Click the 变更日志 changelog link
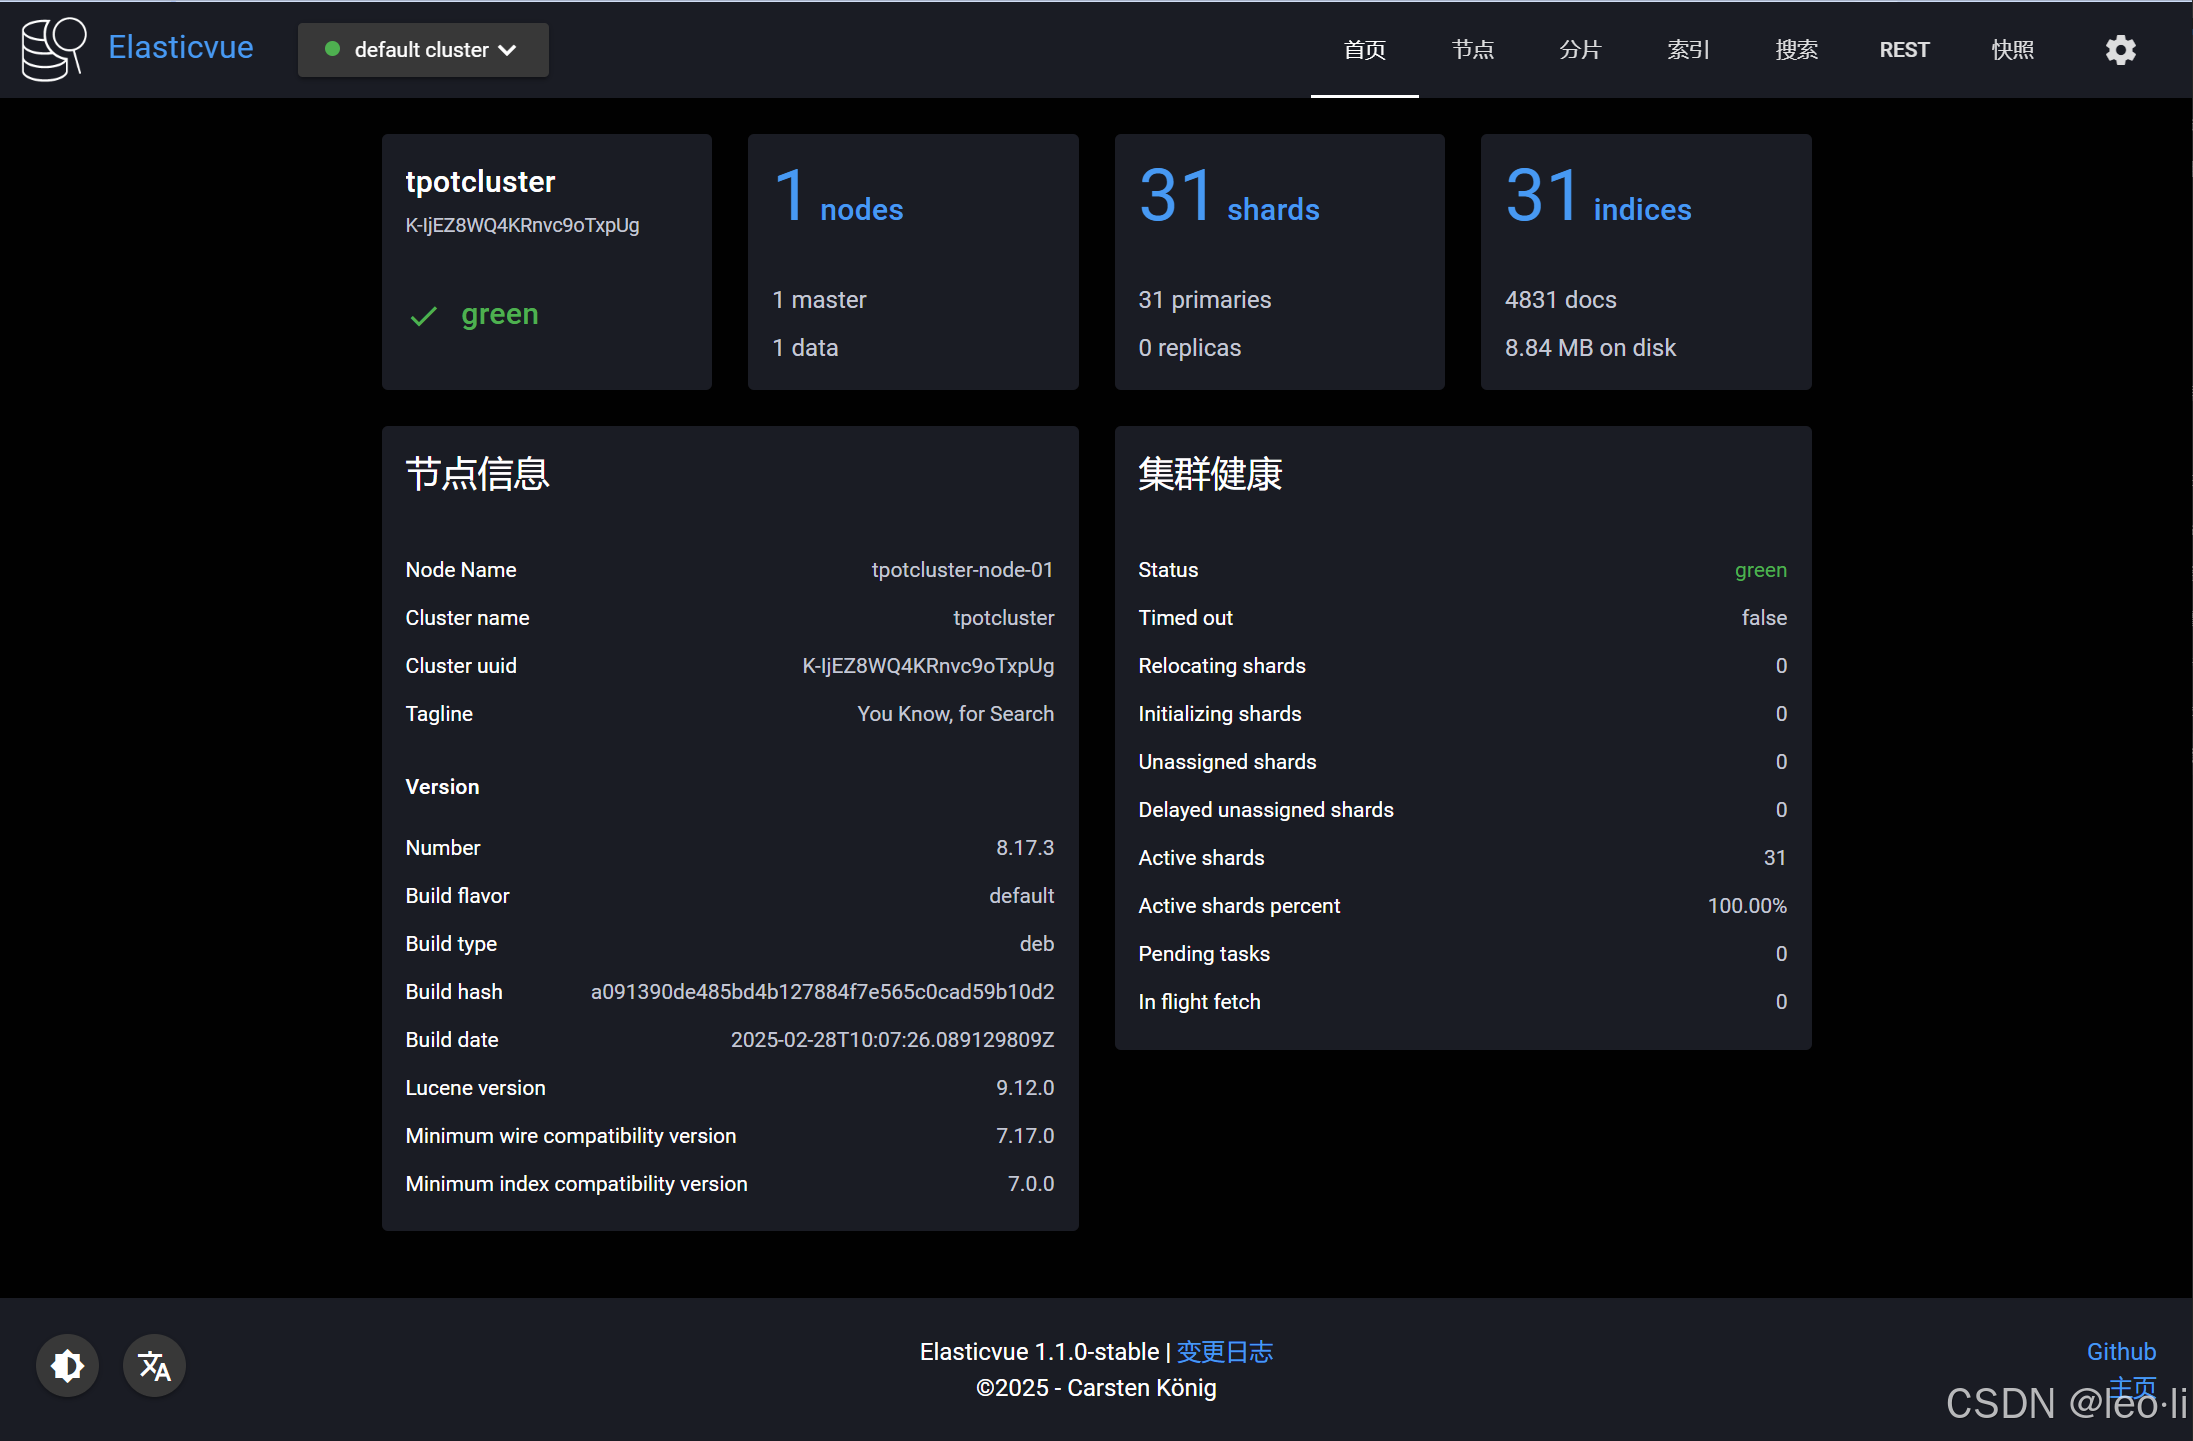This screenshot has width=2193, height=1441. point(1224,1352)
